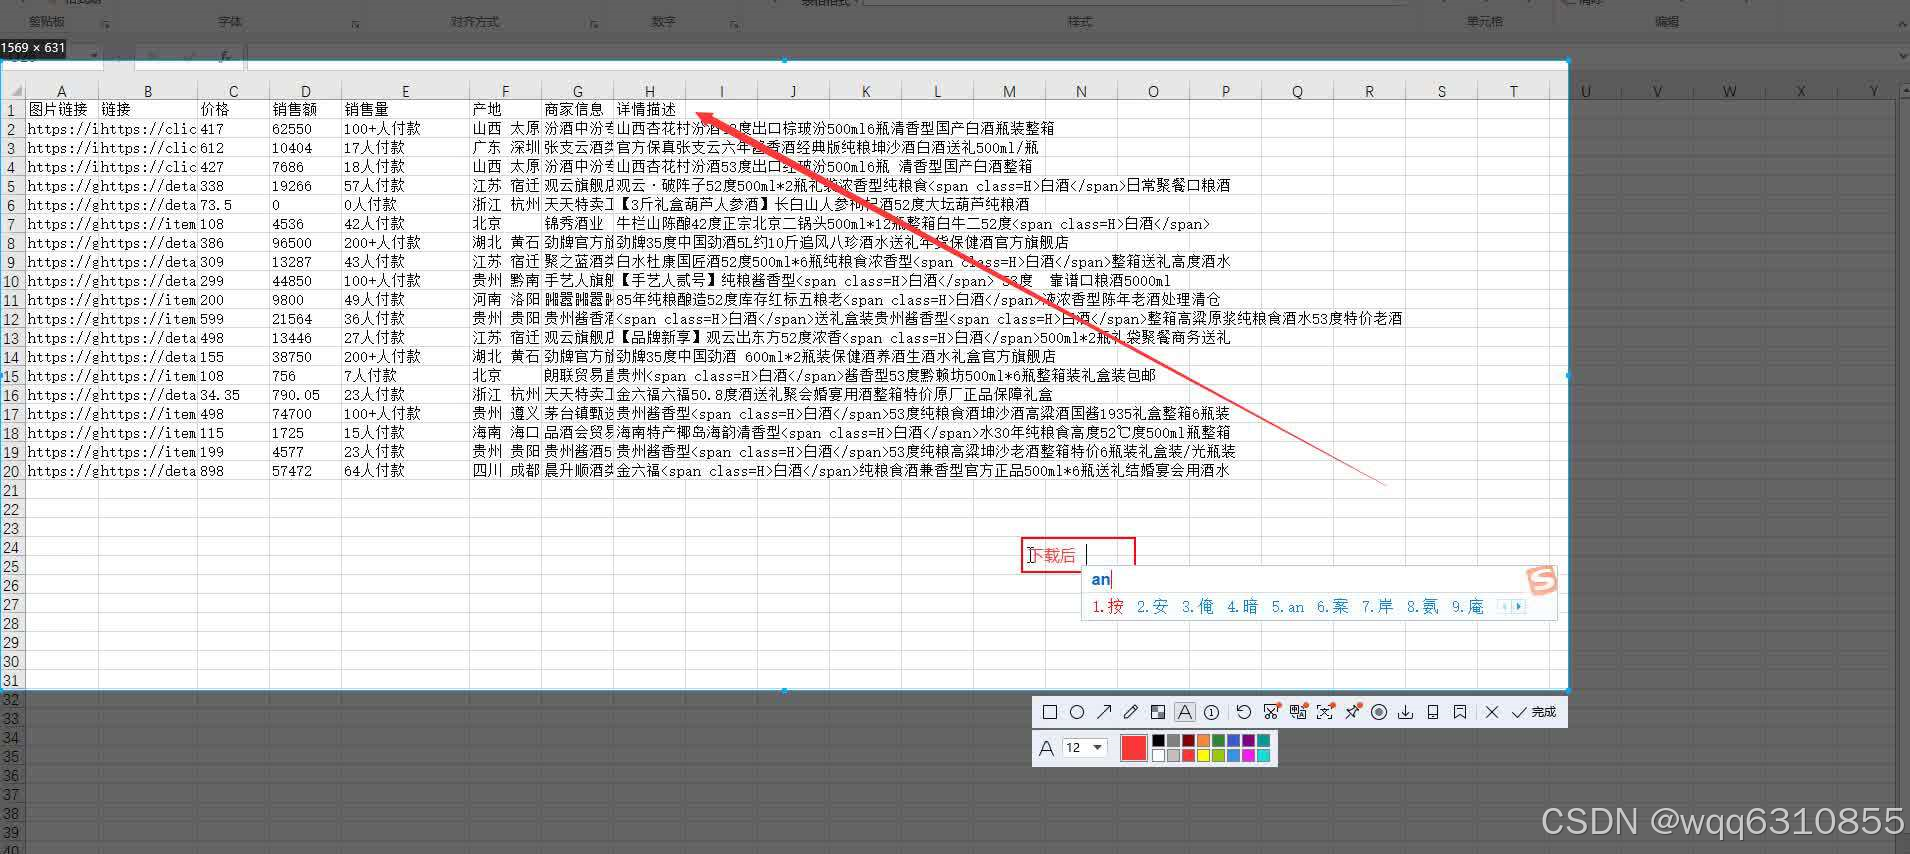This screenshot has width=1910, height=854.
Task: Select the pencil freehand tool
Action: point(1131,712)
